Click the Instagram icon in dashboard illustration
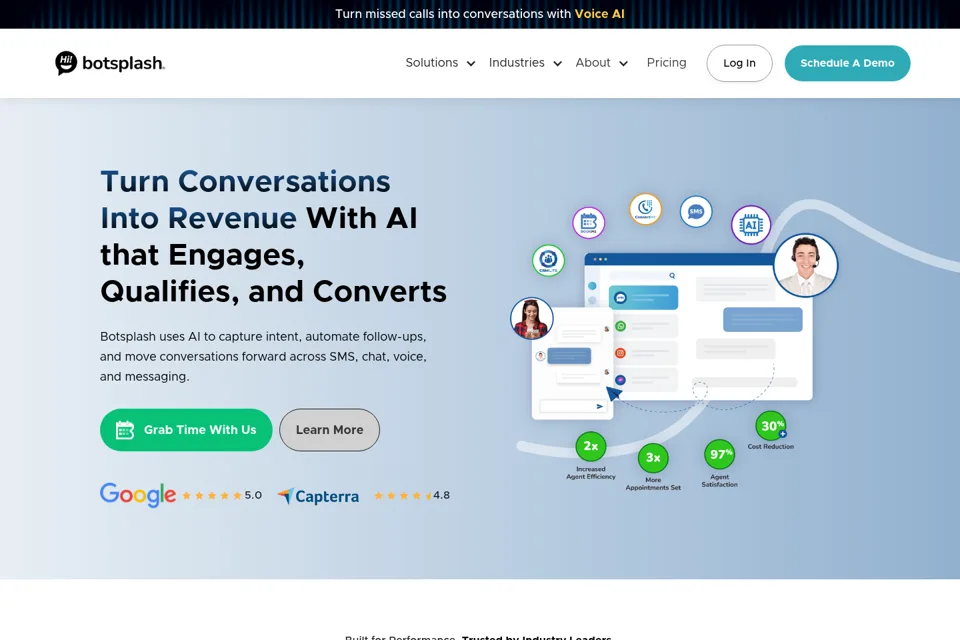The height and width of the screenshot is (640, 960). point(620,353)
